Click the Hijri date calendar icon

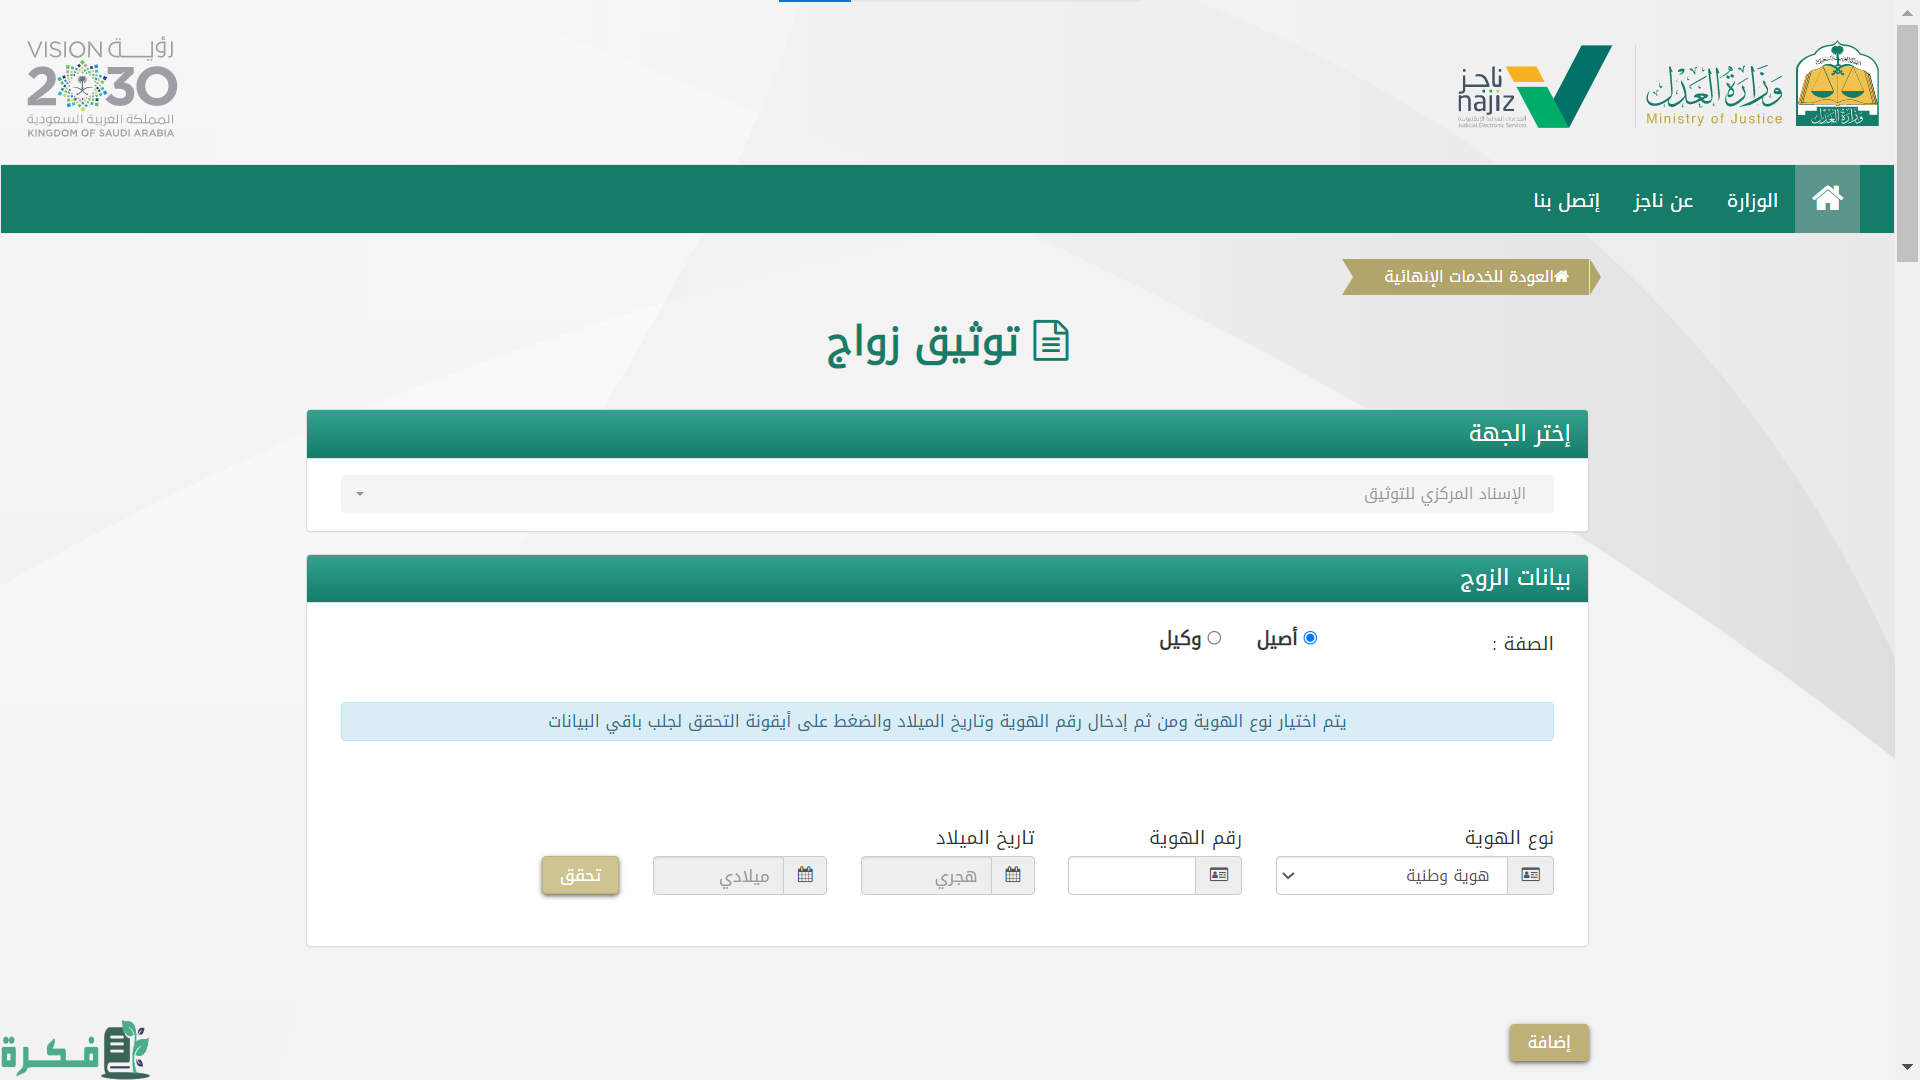1013,875
